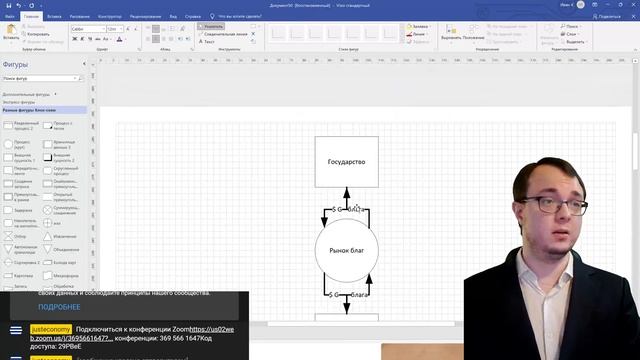Viewport: 640px width, 360px height.
Task: Click the Position (Положение) button
Action: (x=473, y=32)
